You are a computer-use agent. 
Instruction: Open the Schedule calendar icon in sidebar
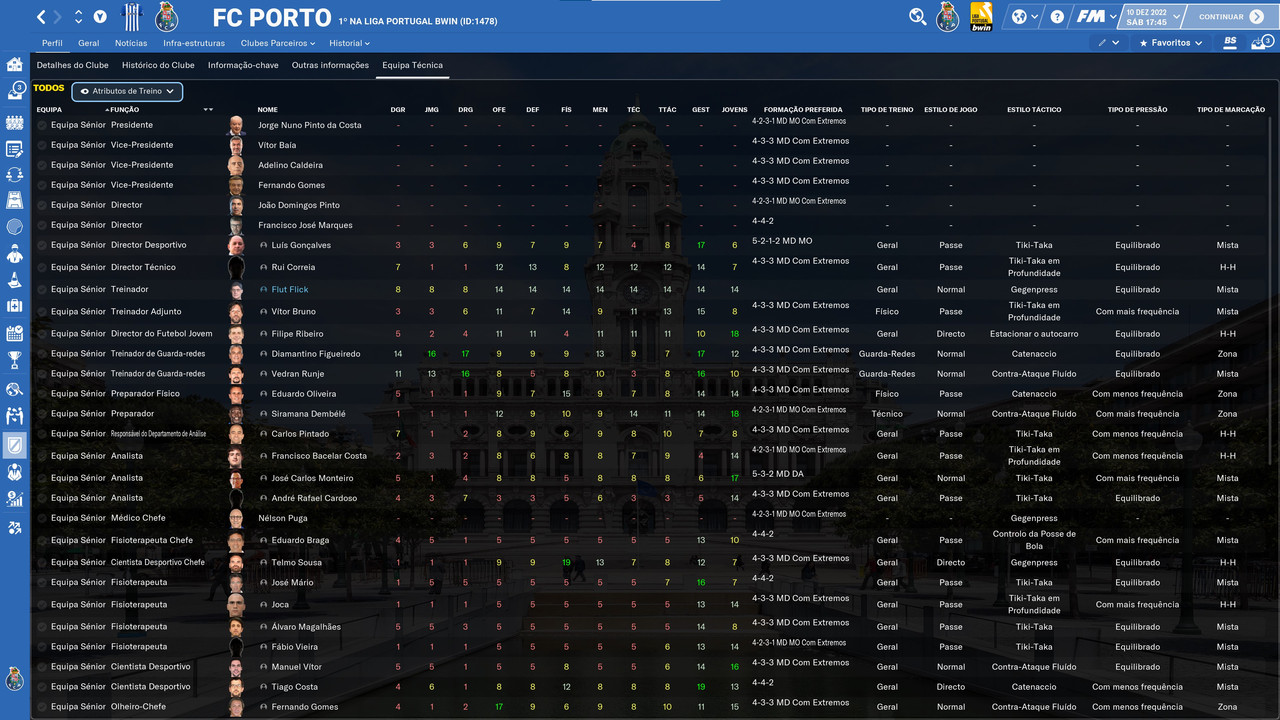(14, 333)
